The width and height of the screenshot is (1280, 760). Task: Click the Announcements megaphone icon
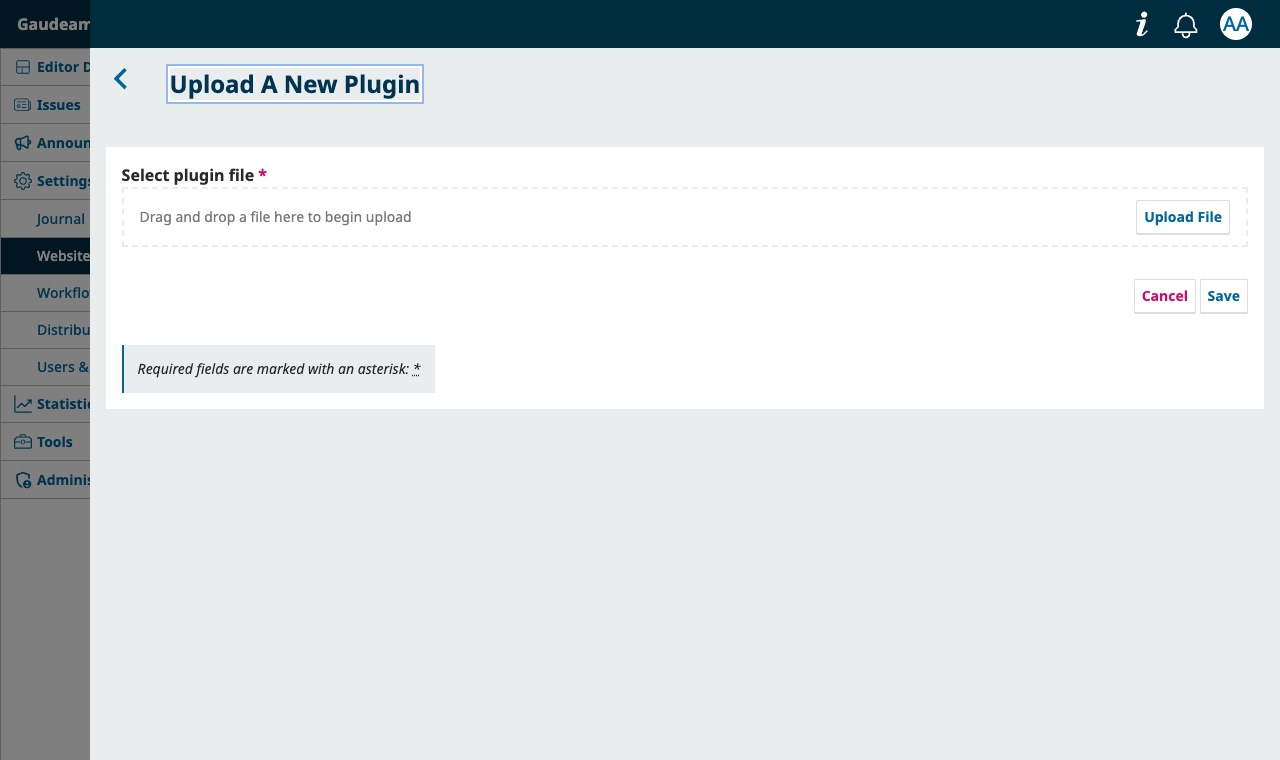[23, 143]
